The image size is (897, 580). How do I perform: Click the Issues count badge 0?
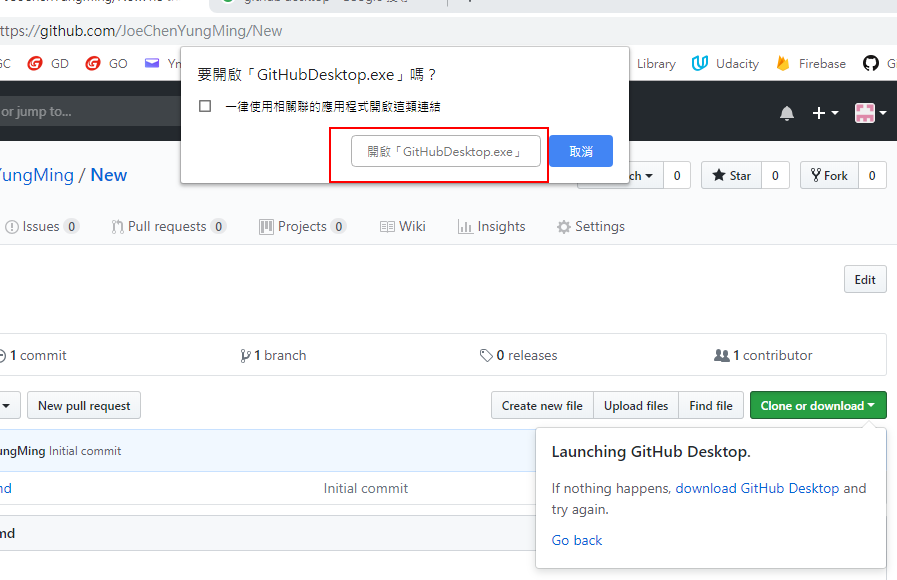click(71, 227)
